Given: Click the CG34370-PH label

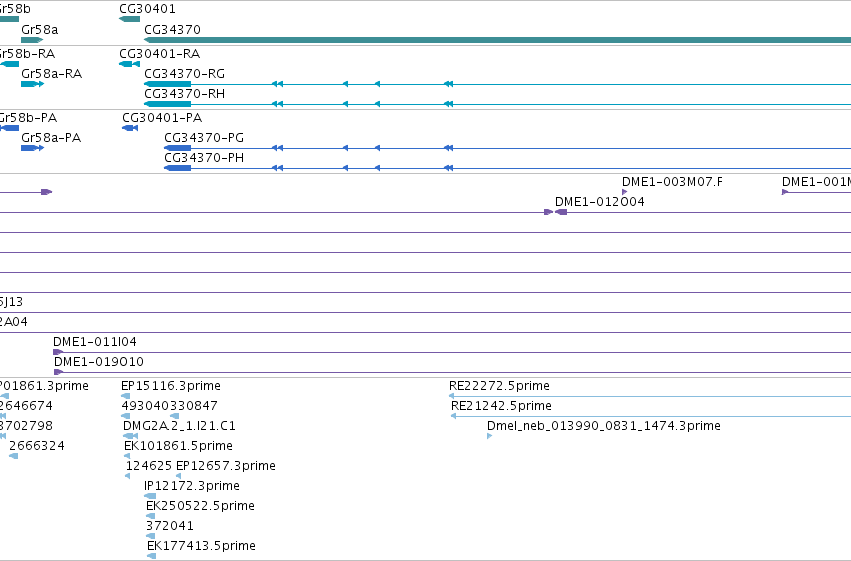Looking at the screenshot, I should [x=204, y=157].
